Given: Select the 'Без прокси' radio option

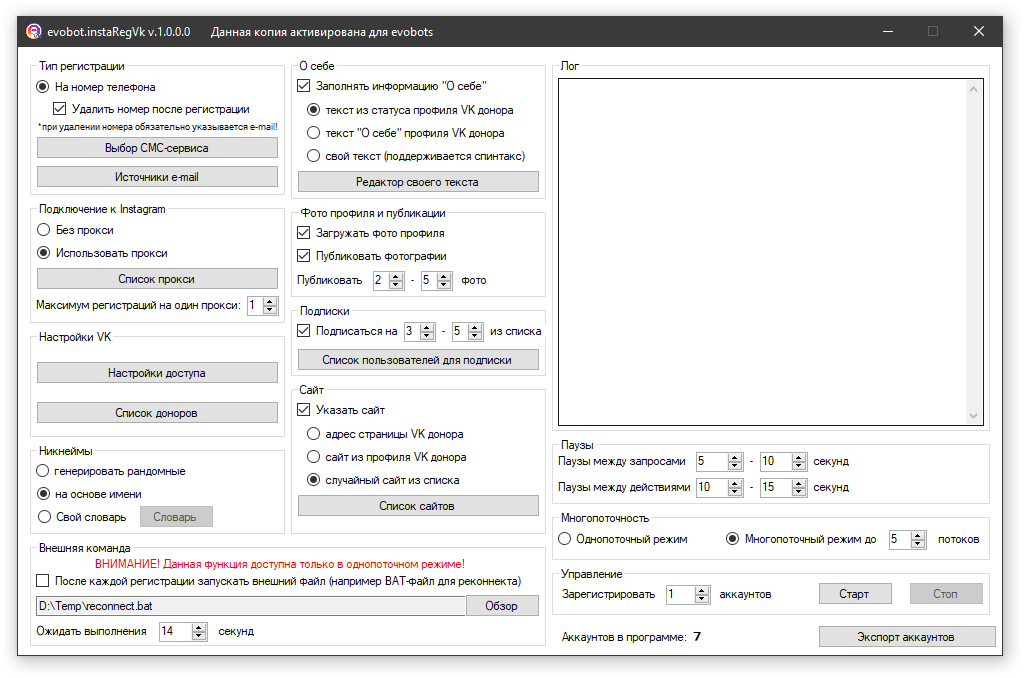Looking at the screenshot, I should tap(43, 230).
